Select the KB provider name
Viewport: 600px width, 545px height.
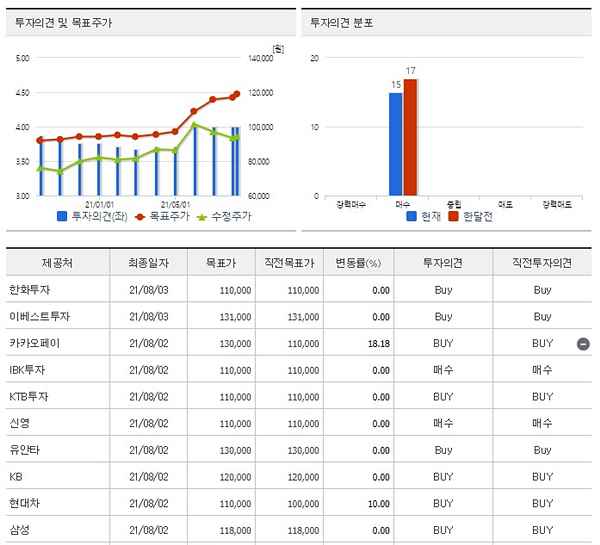click(16, 476)
